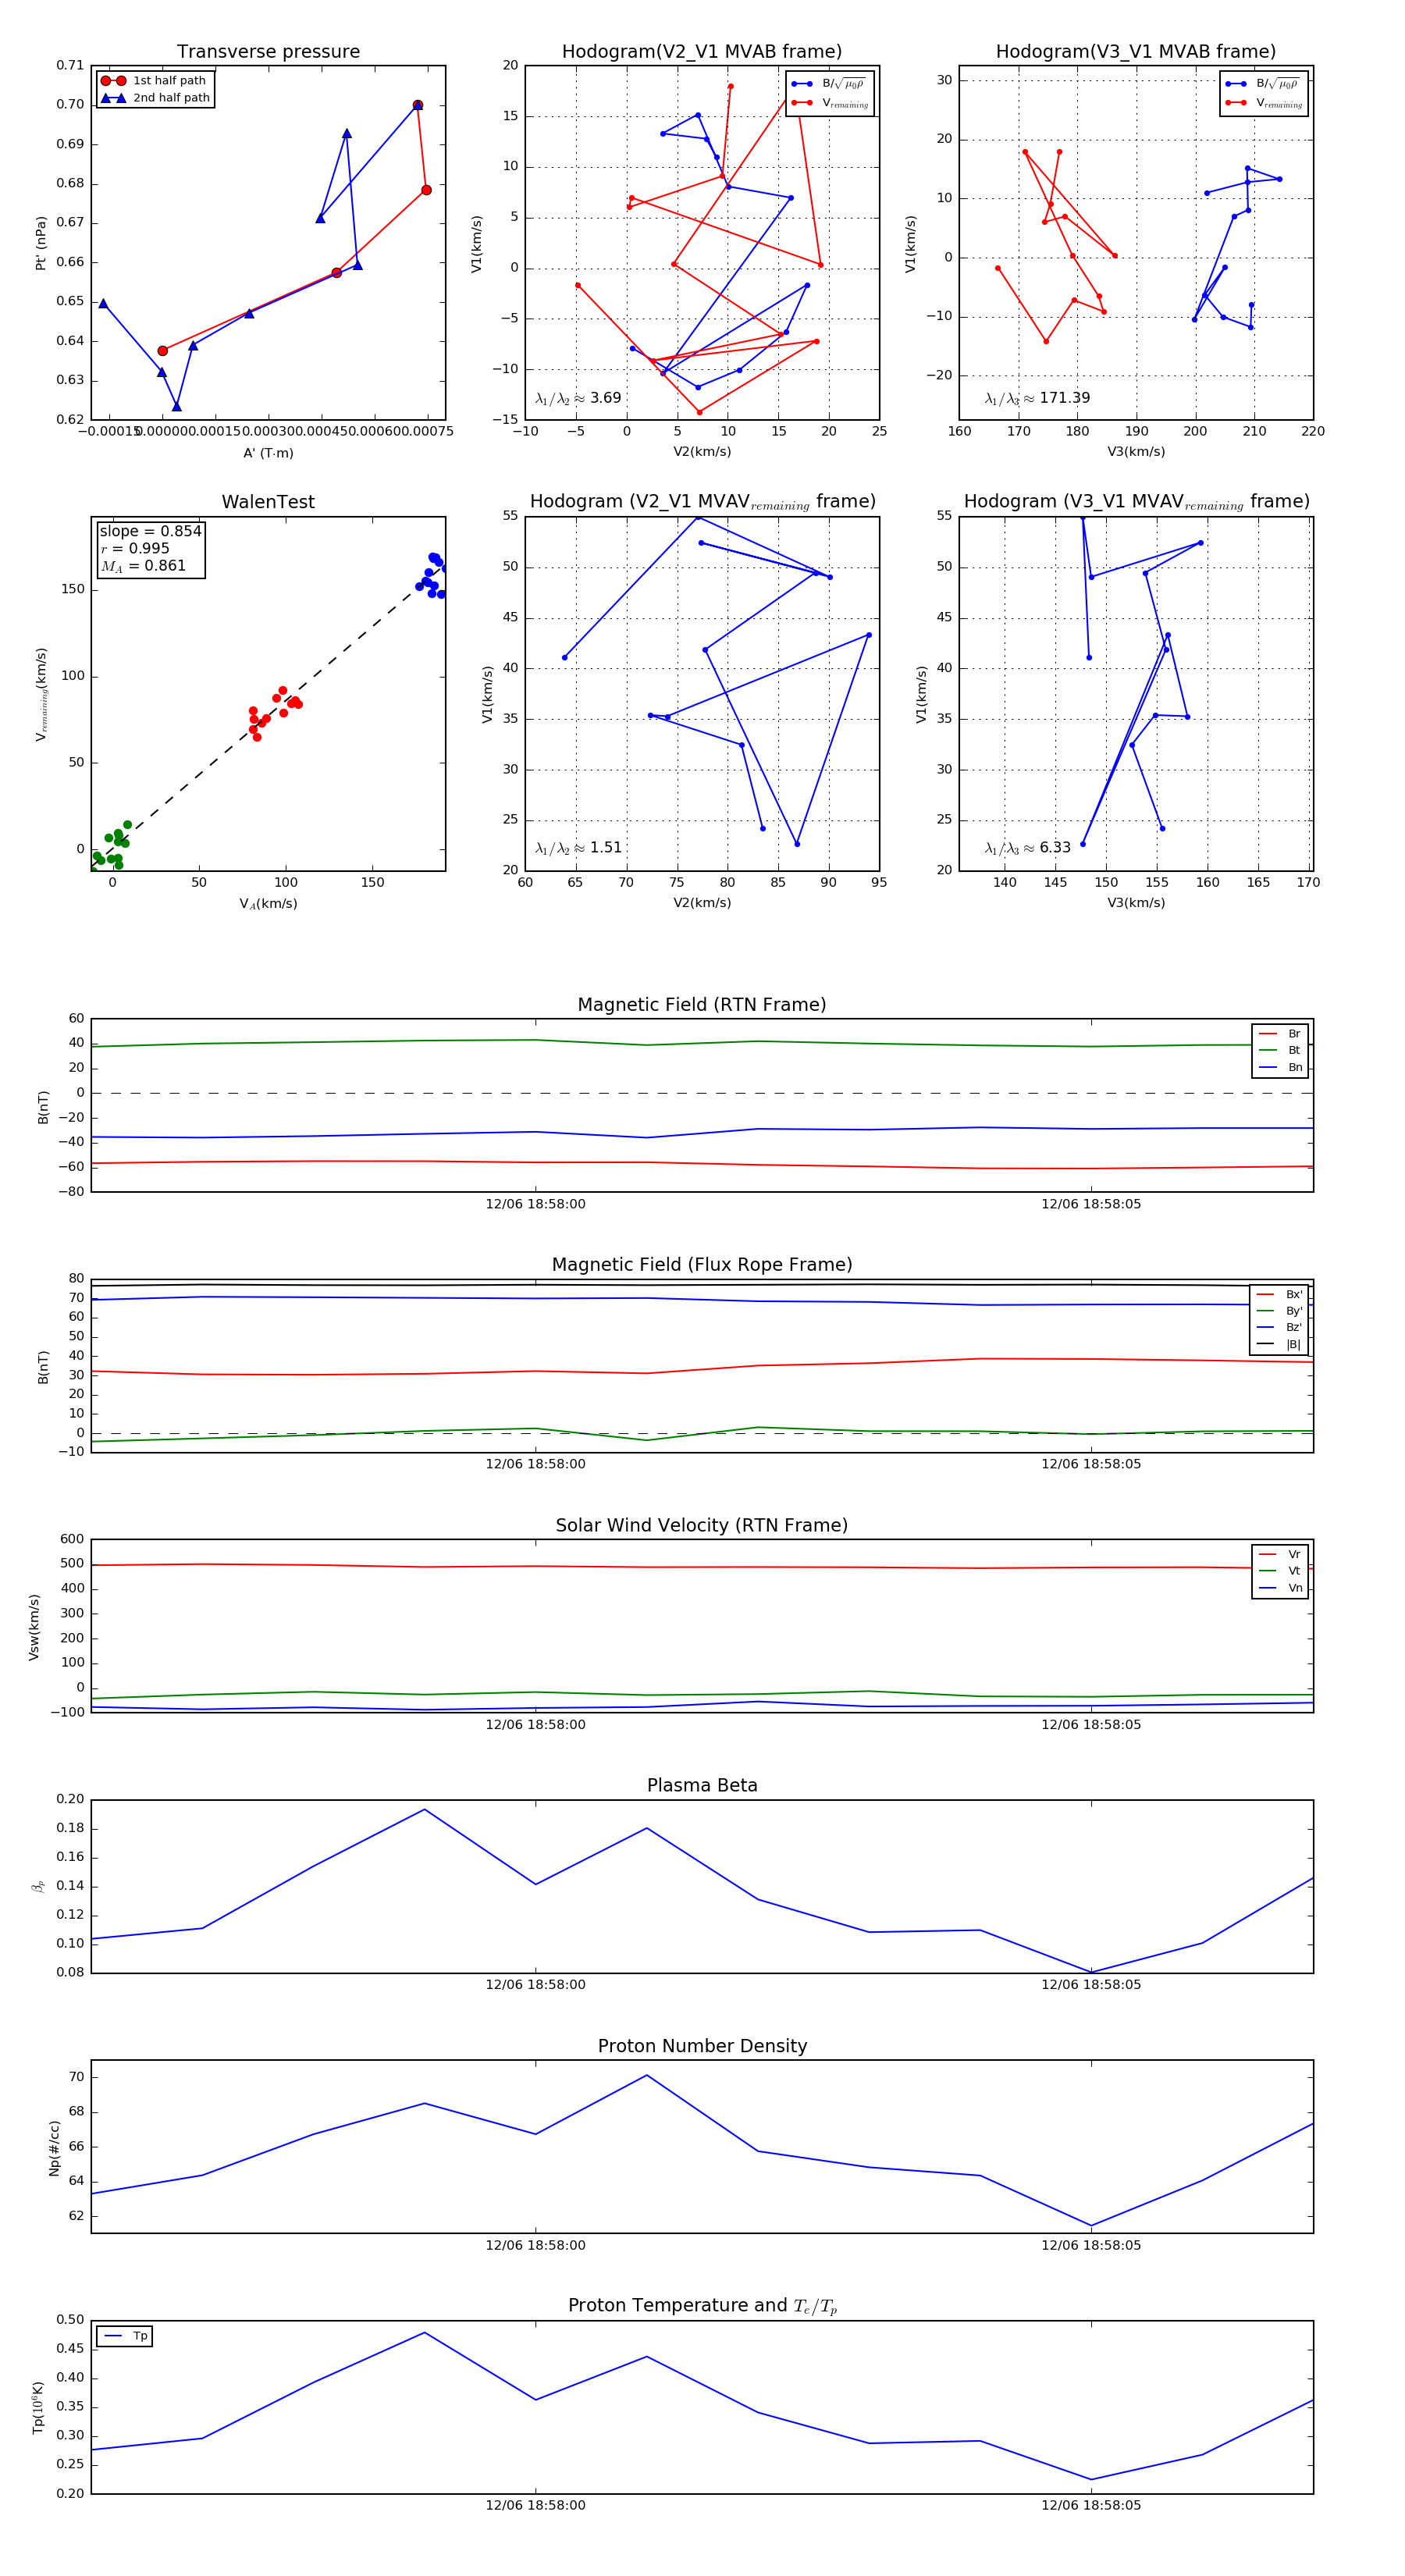The height and width of the screenshot is (2576, 1405).
Task: Click the 'Vt' legend entry
Action: click(x=1280, y=1571)
